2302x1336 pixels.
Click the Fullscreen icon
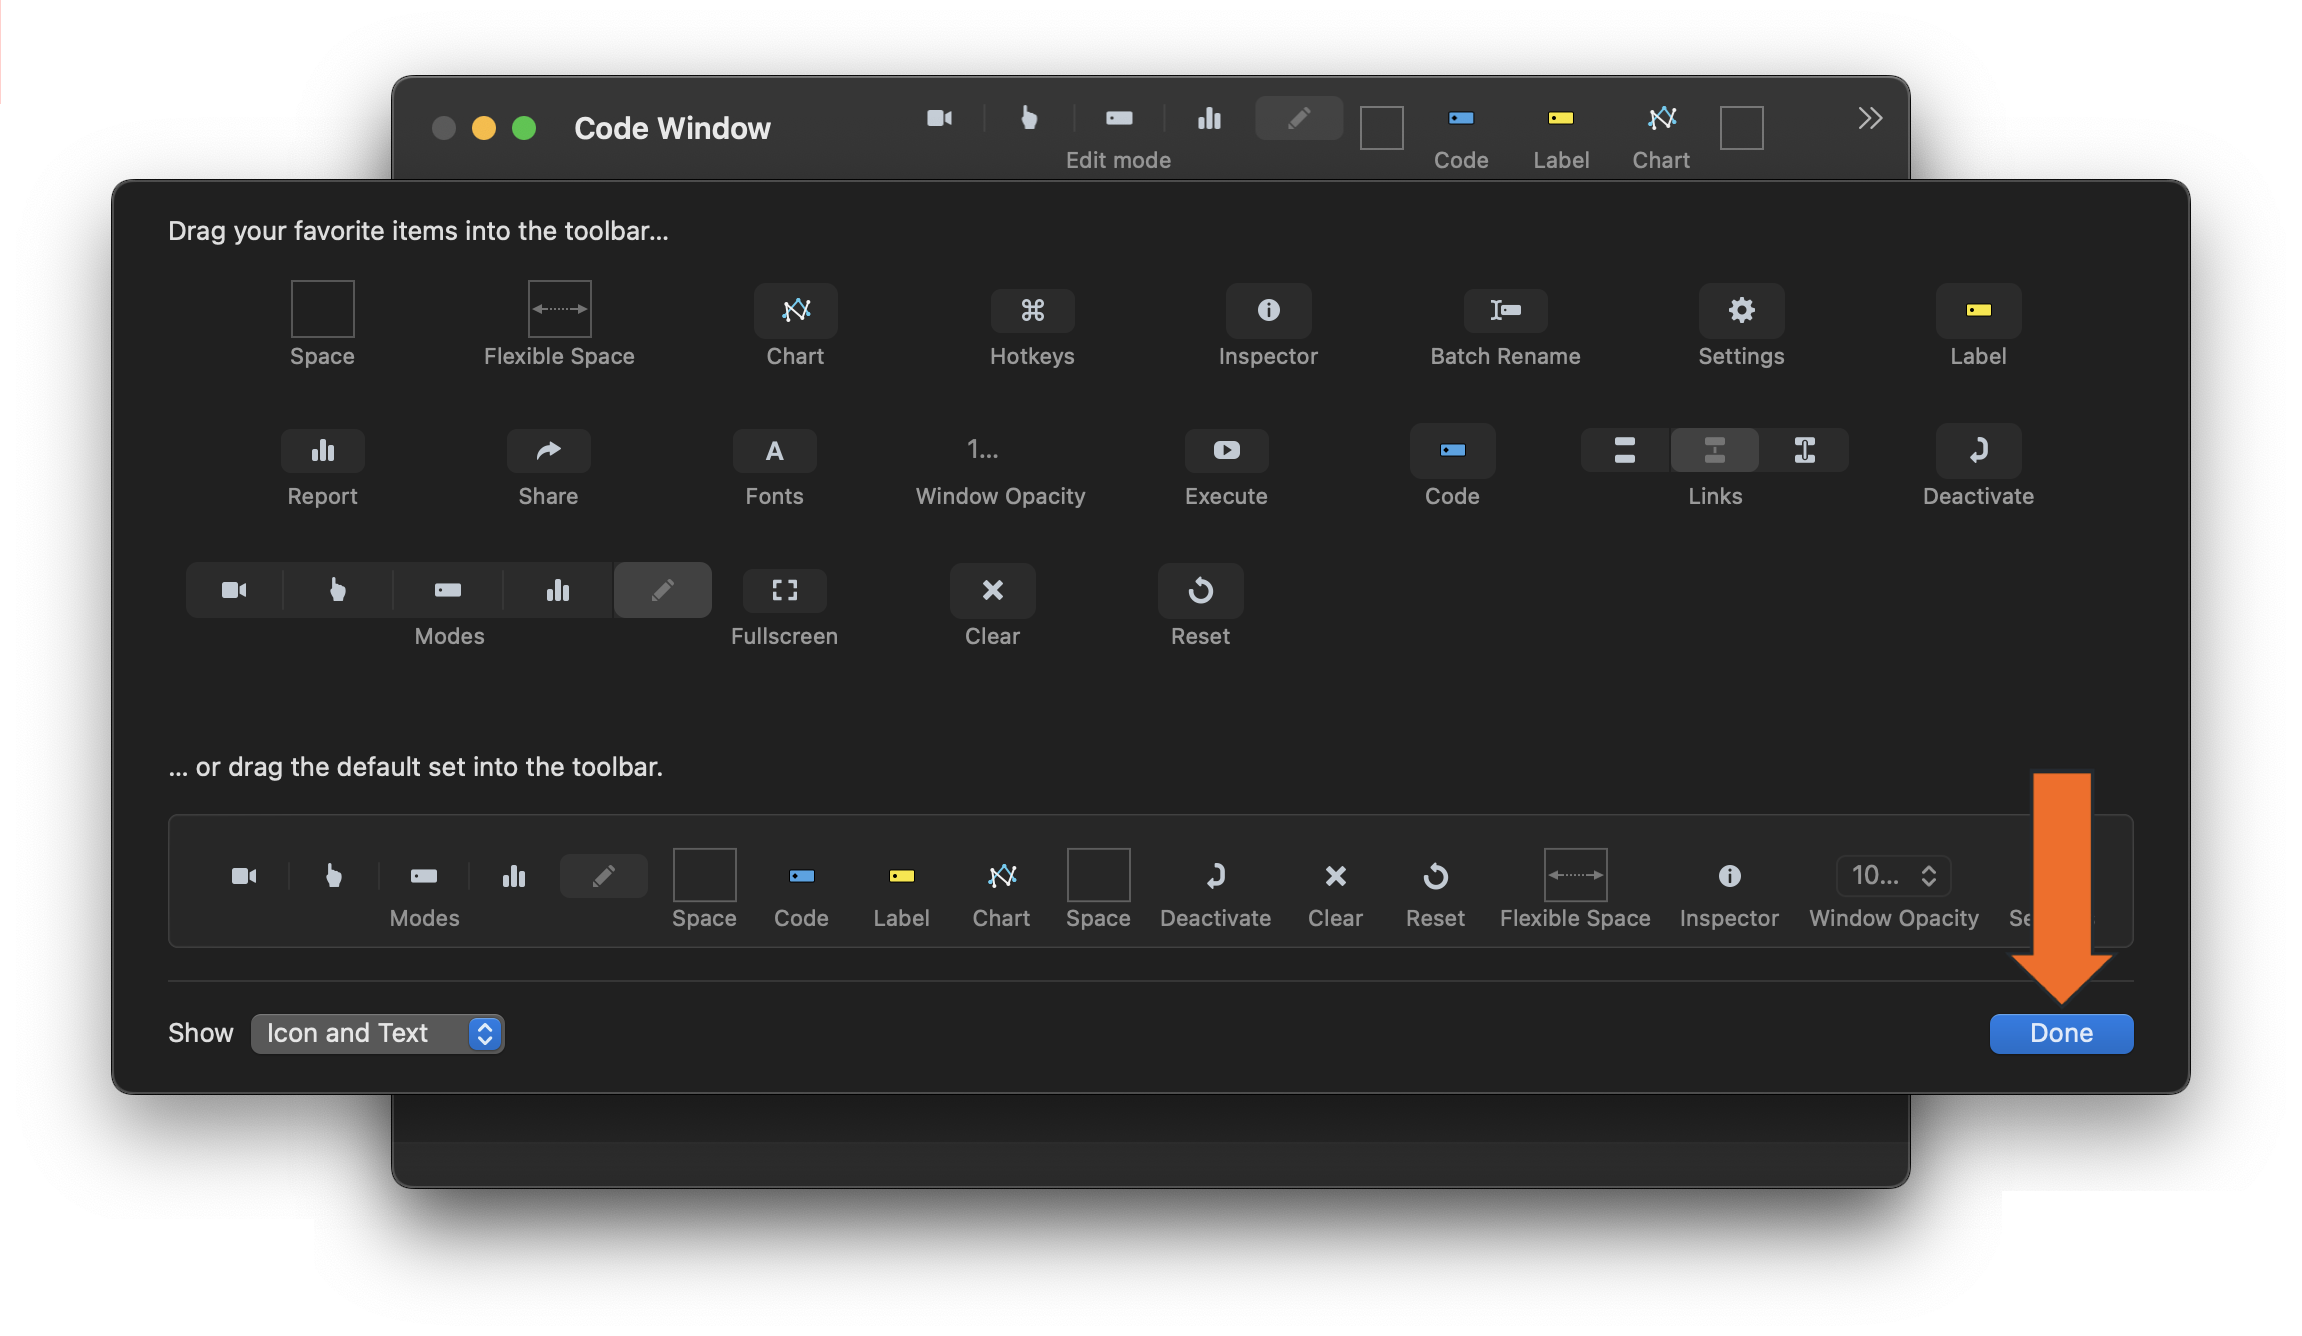tap(784, 591)
